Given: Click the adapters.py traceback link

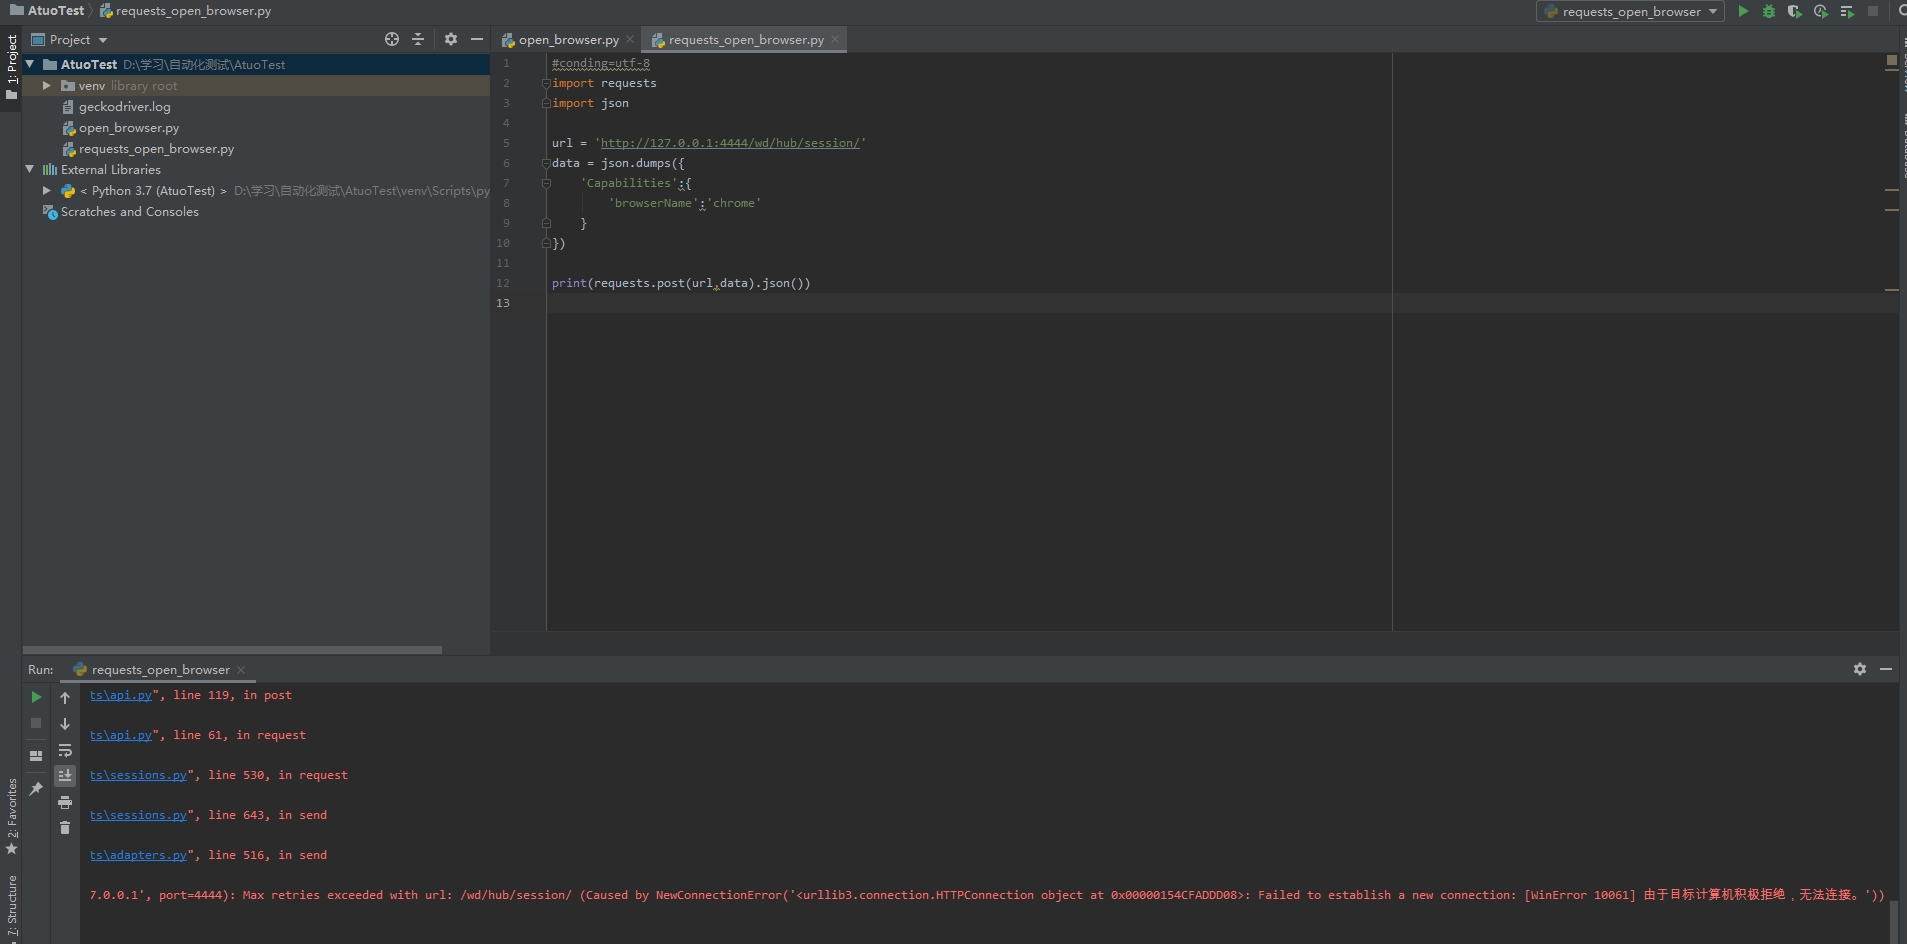Looking at the screenshot, I should (138, 855).
